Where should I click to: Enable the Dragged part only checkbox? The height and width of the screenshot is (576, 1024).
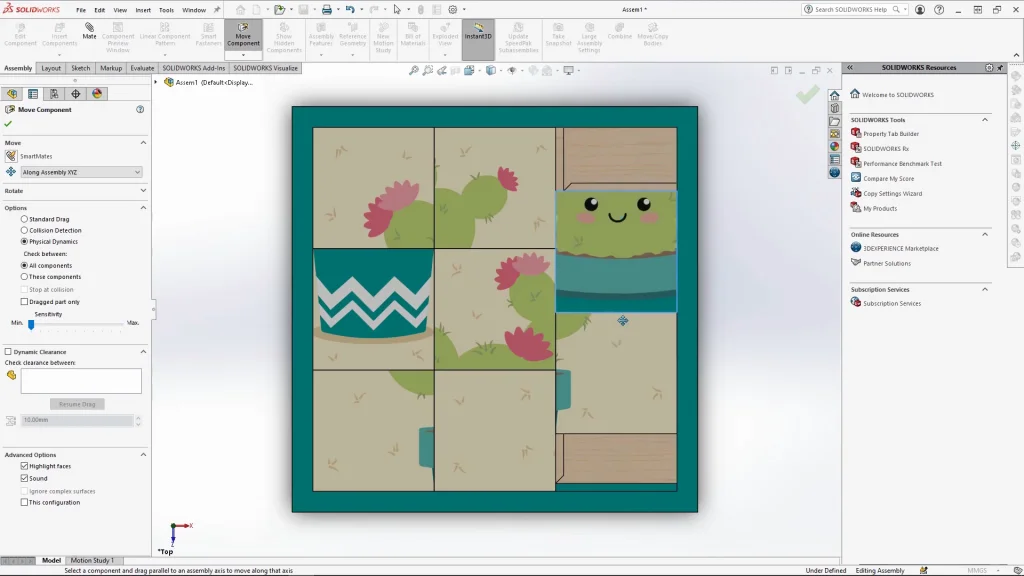[x=24, y=301]
